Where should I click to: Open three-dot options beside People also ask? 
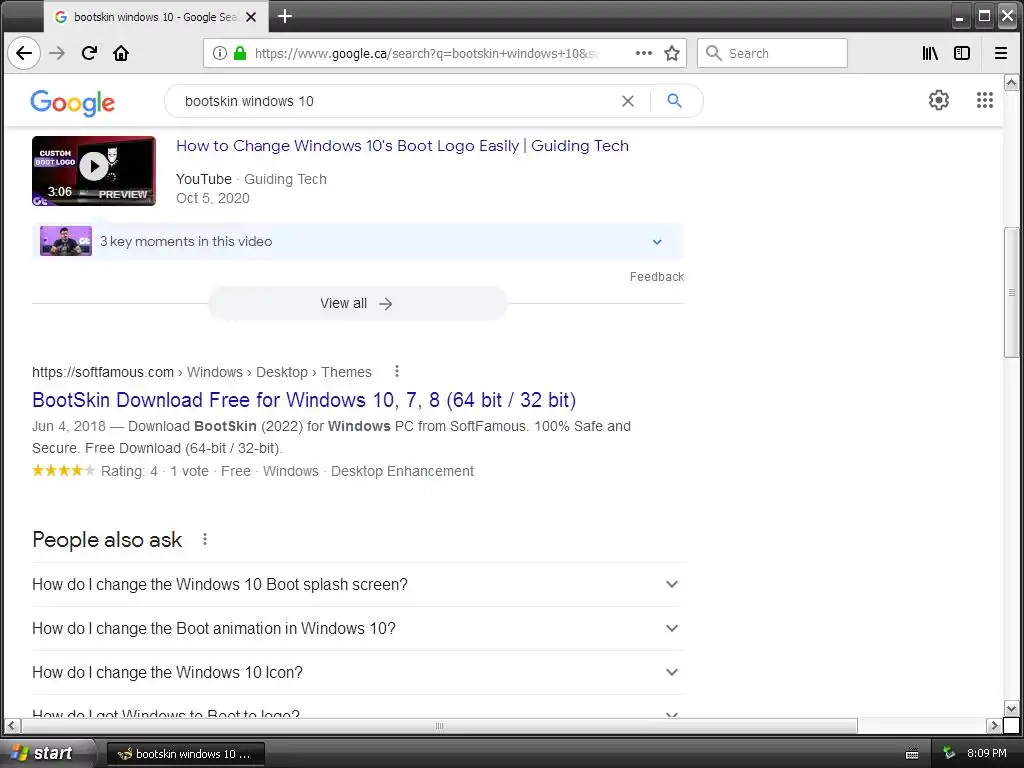click(x=205, y=539)
